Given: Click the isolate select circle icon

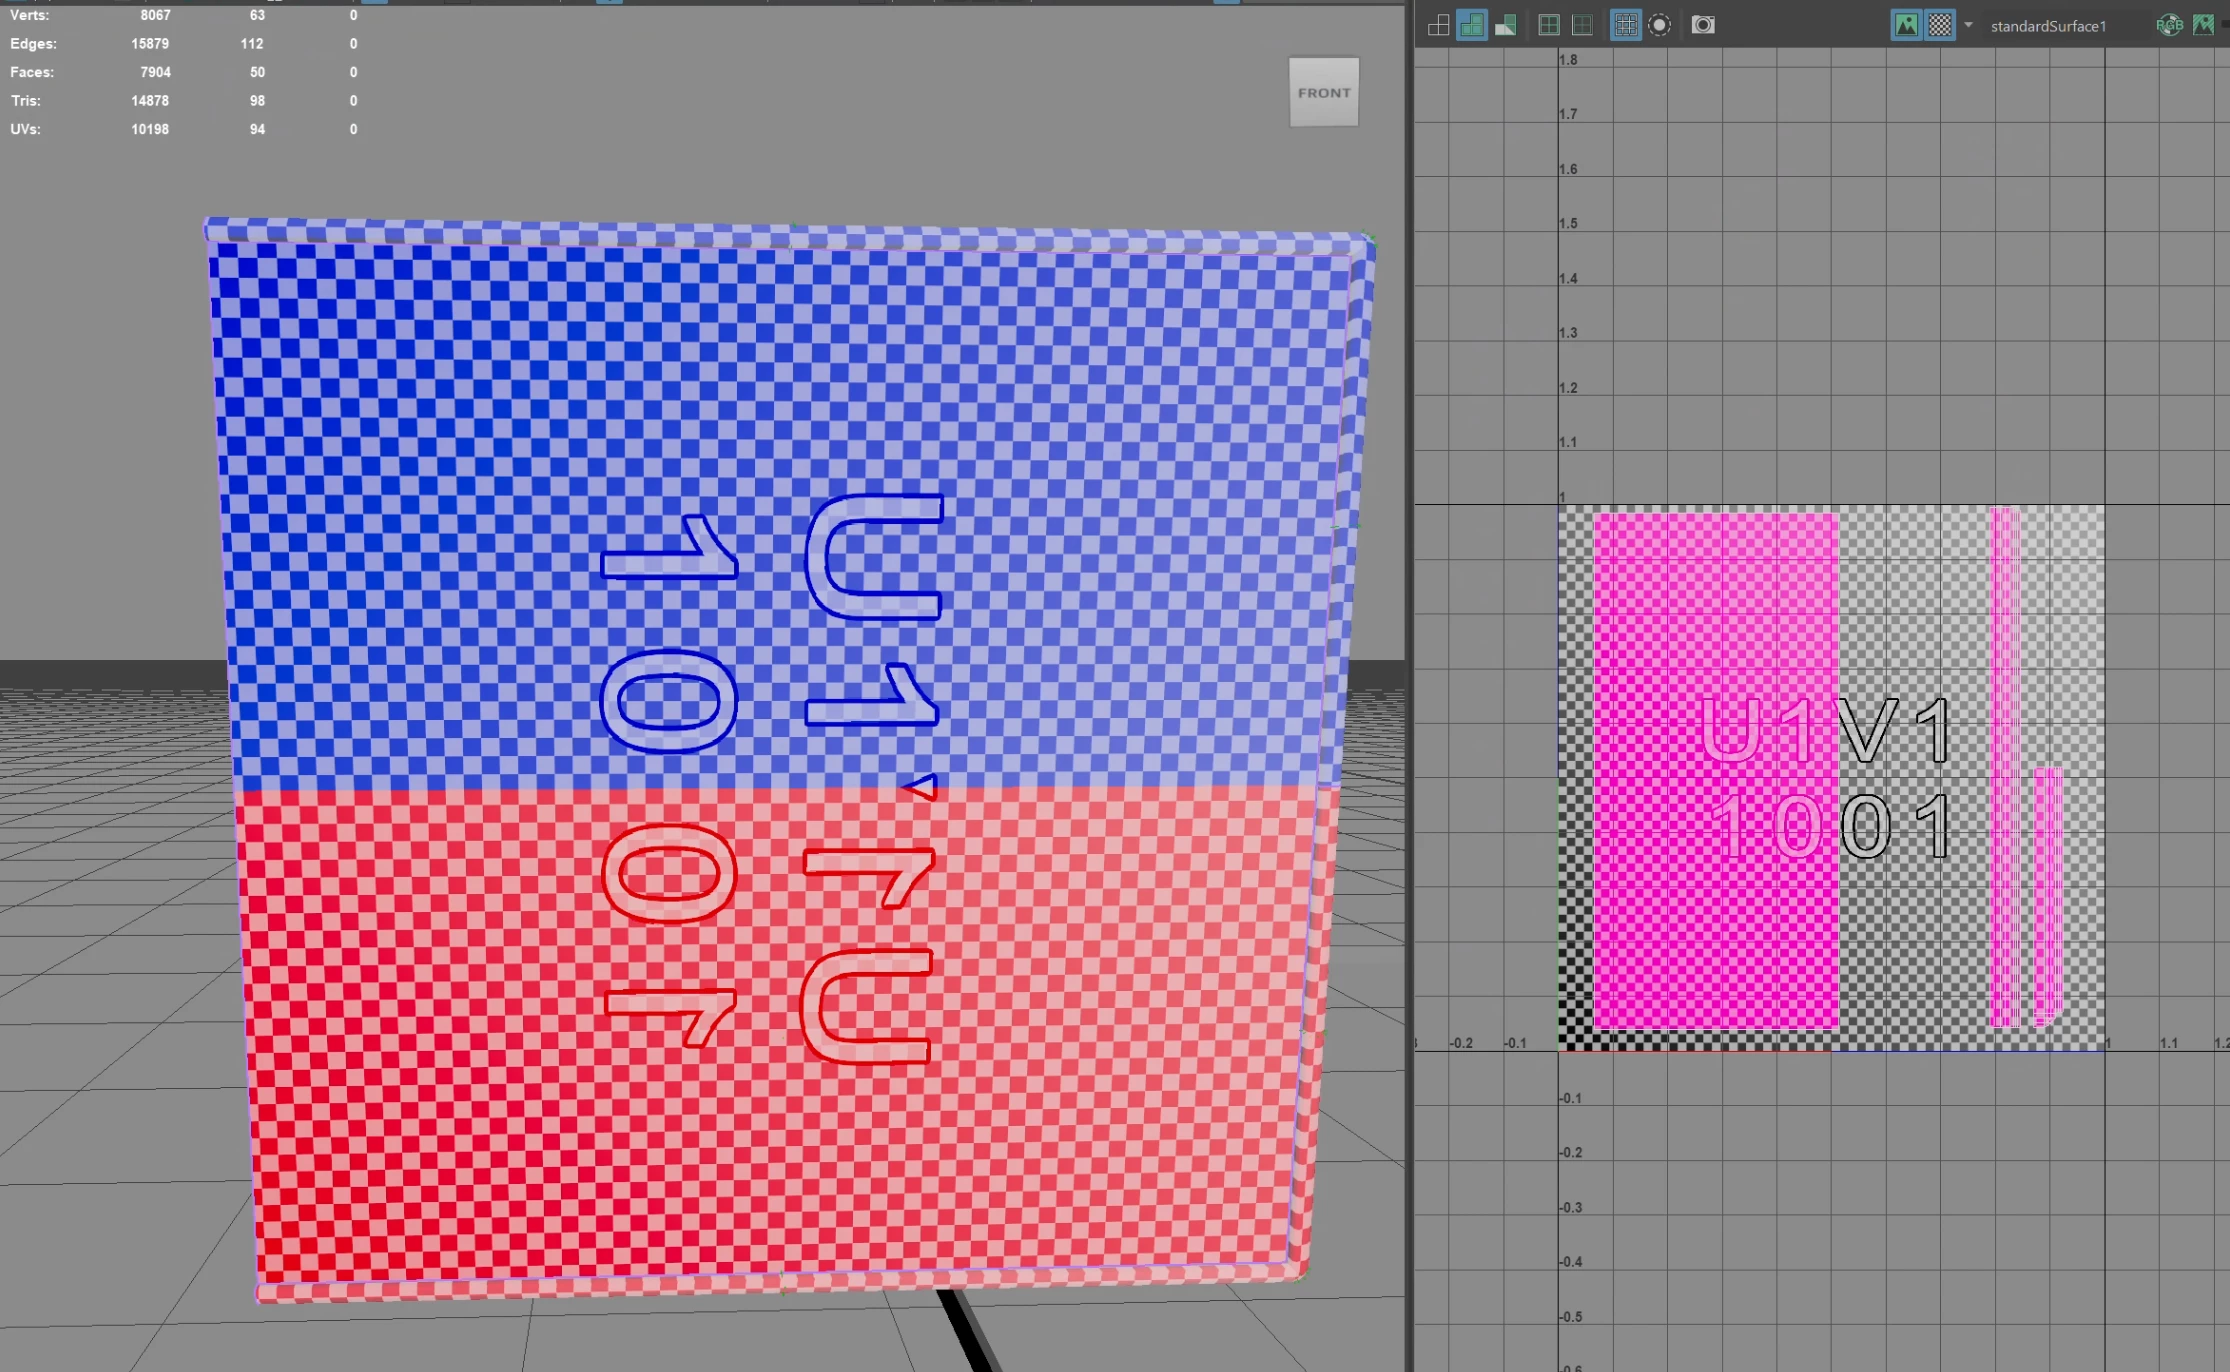Looking at the screenshot, I should pos(1660,26).
